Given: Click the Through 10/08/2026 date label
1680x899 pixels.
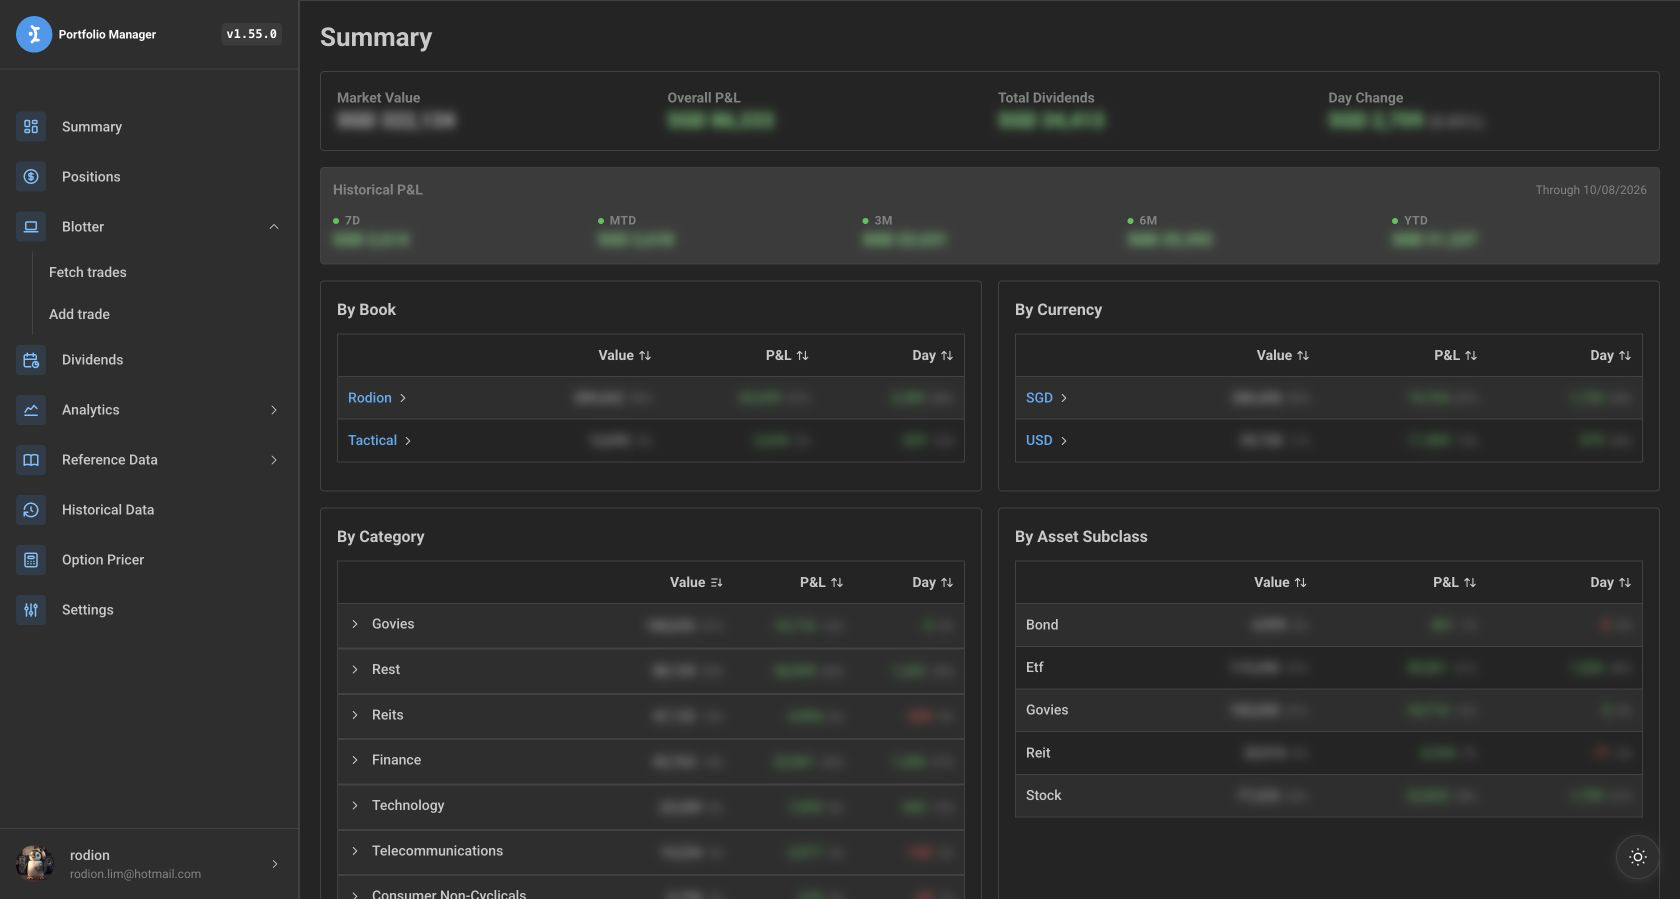Looking at the screenshot, I should pyautogui.click(x=1591, y=190).
